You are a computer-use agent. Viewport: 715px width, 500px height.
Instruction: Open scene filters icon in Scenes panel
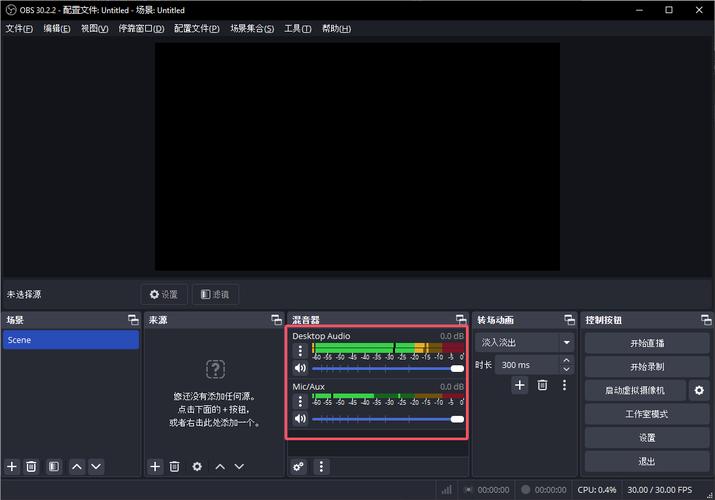pos(54,466)
